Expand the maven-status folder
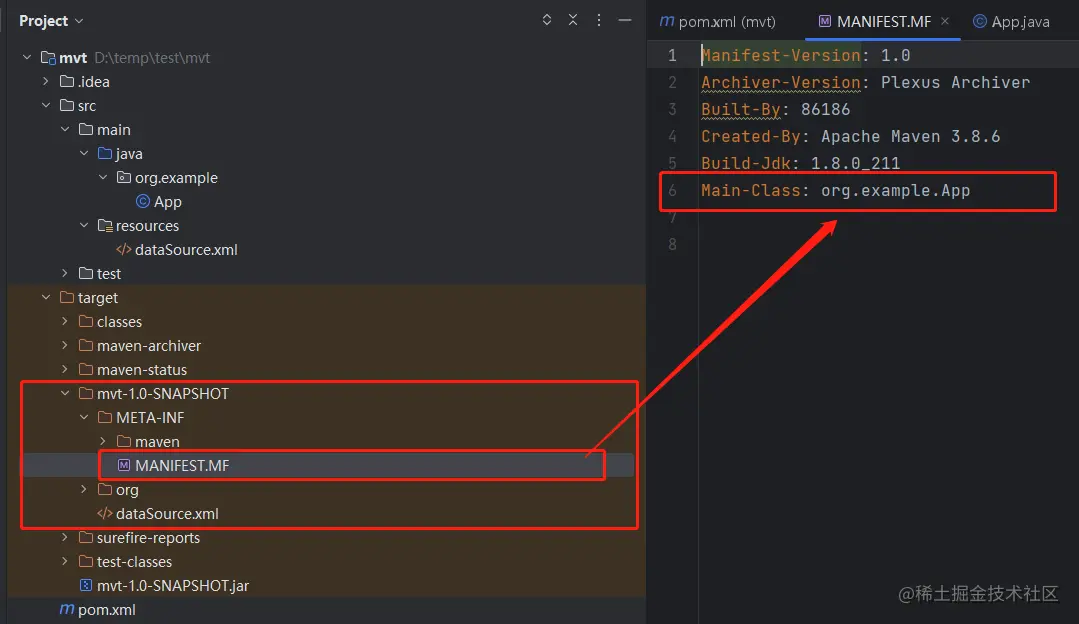The height and width of the screenshot is (624, 1079). pyautogui.click(x=65, y=369)
